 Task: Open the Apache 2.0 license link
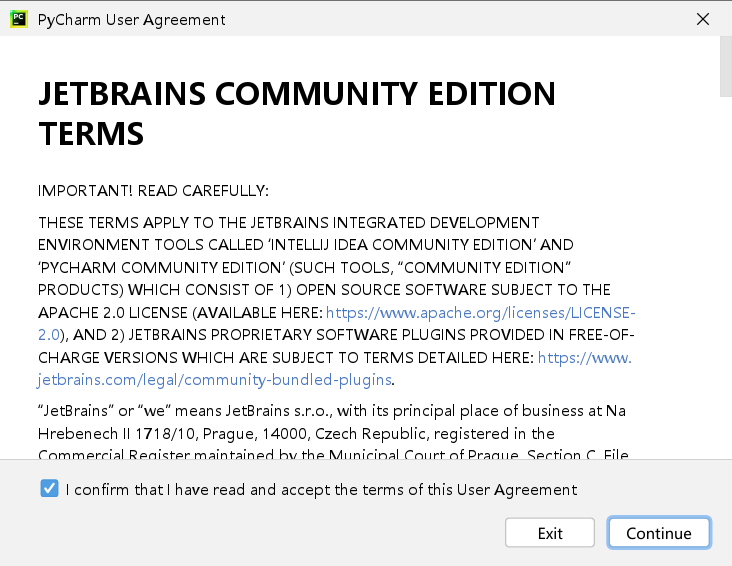(x=480, y=312)
